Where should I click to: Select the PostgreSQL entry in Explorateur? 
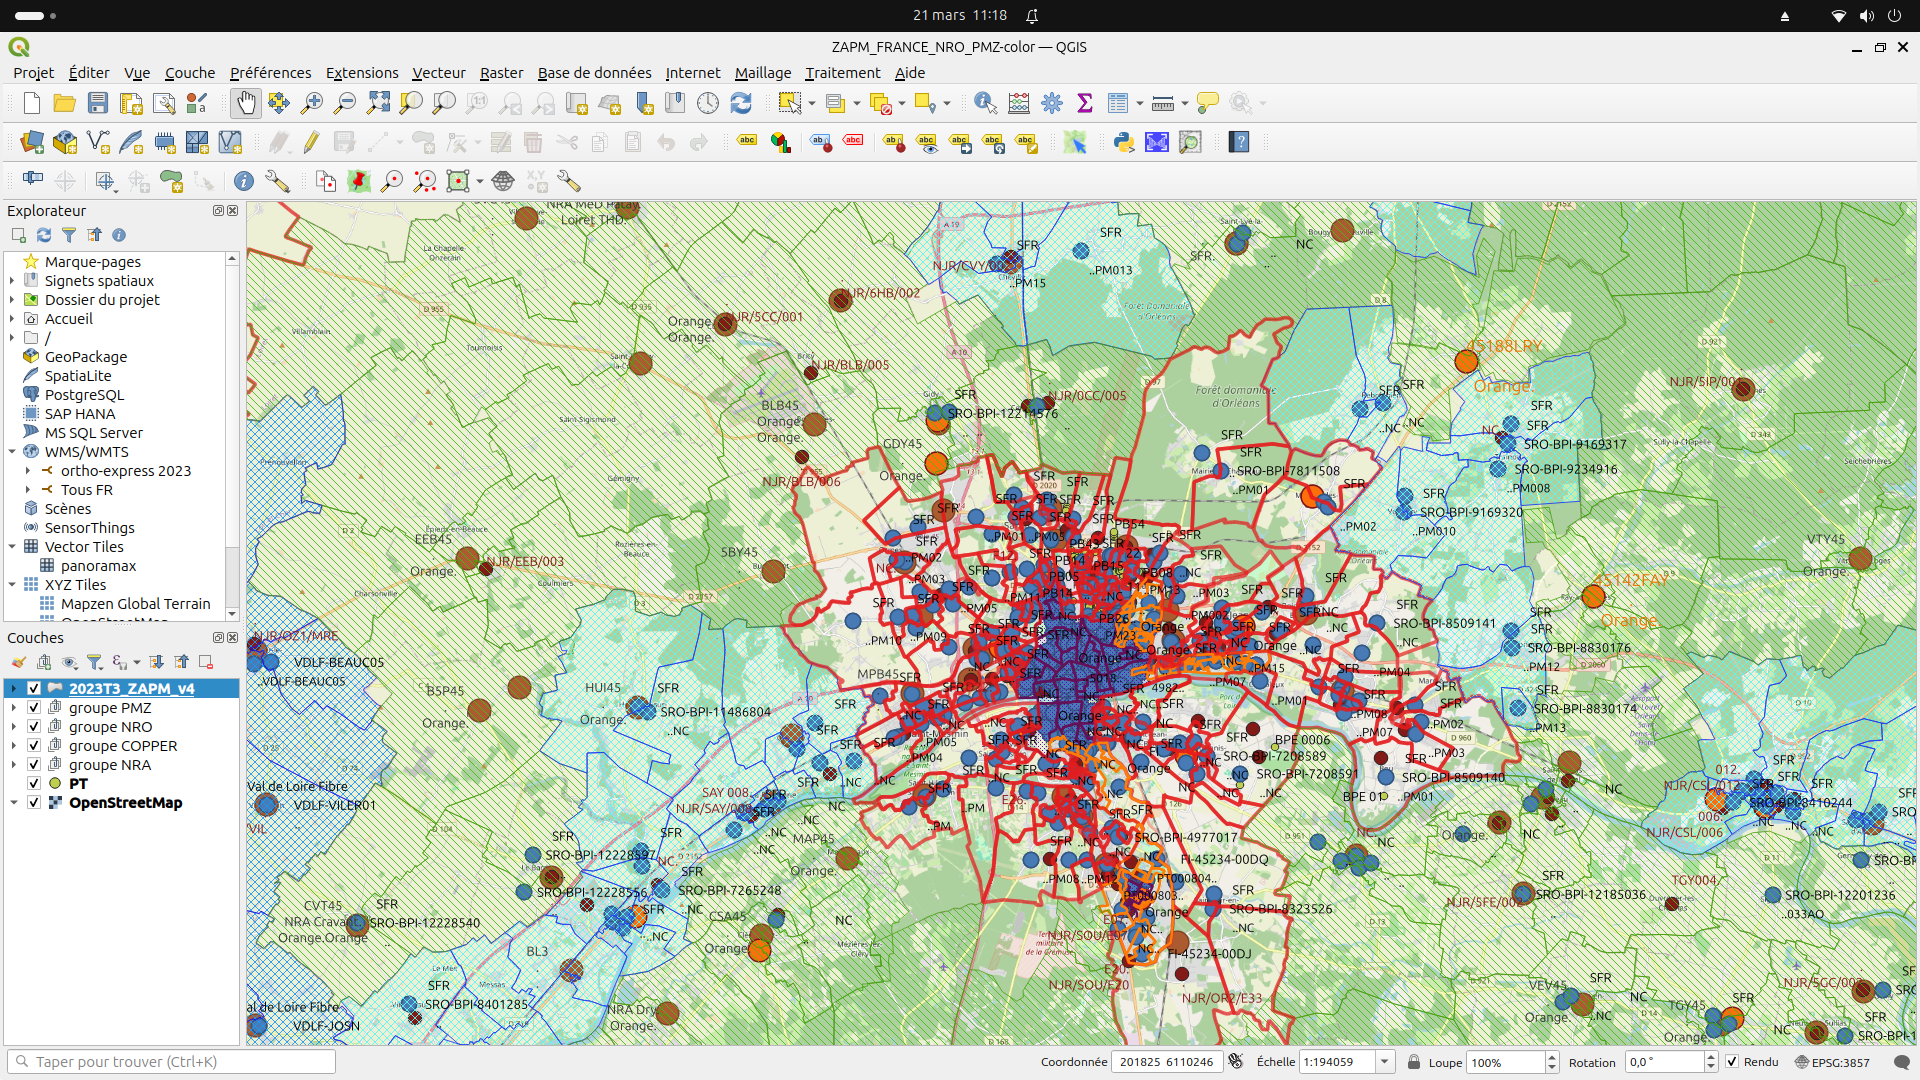pyautogui.click(x=84, y=395)
